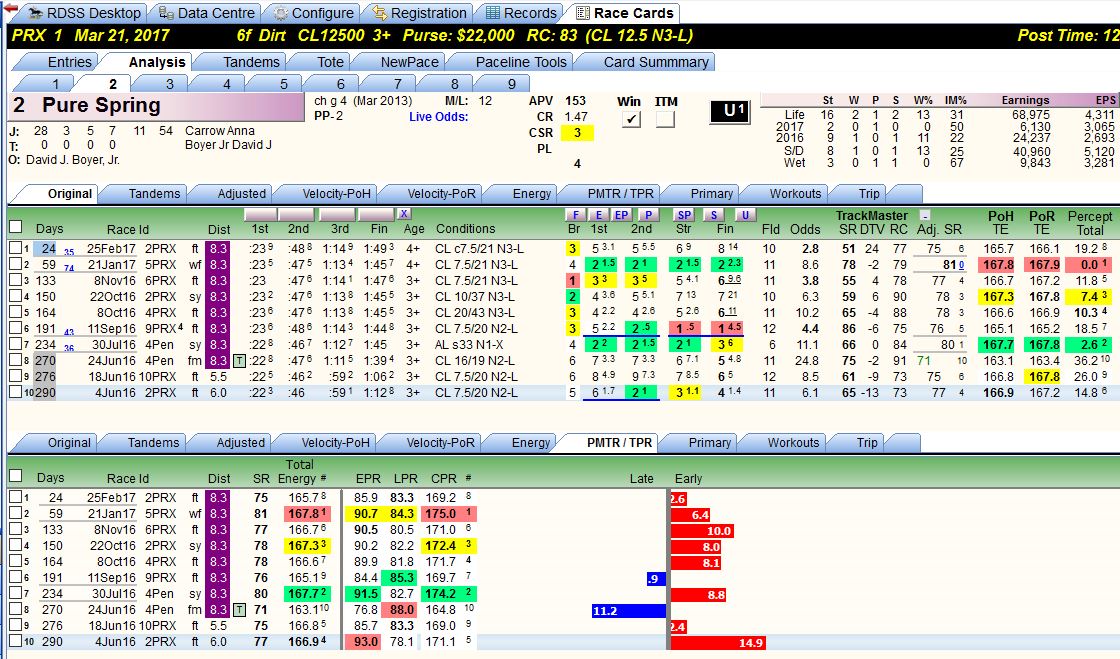Open the Configure tab
This screenshot has width=1120, height=659.
(x=313, y=13)
